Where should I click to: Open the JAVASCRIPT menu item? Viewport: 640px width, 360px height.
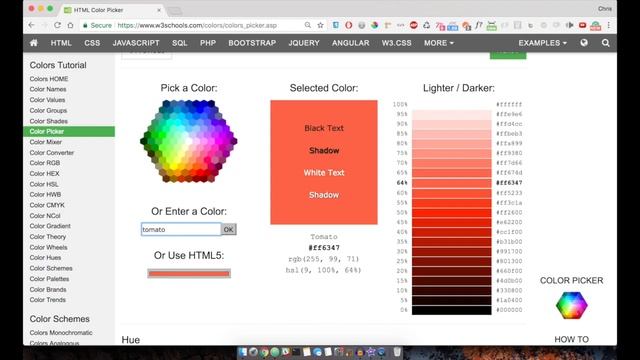[136, 43]
